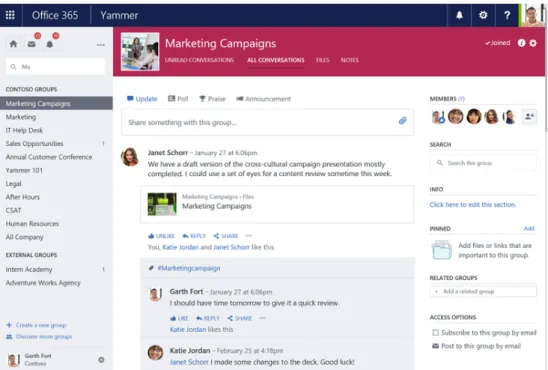Select Praise post type
Screen dimensions: 548x370
click(x=212, y=99)
